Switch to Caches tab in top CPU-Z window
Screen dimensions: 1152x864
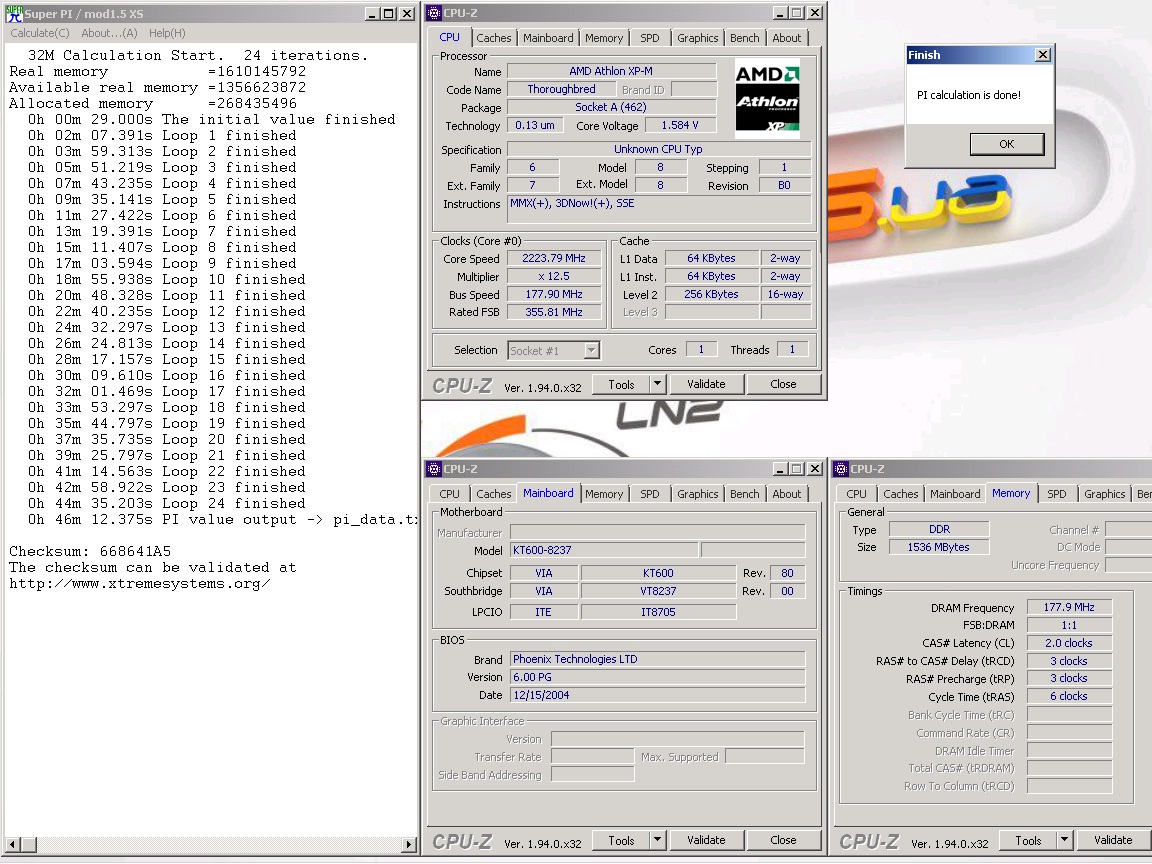pos(493,38)
